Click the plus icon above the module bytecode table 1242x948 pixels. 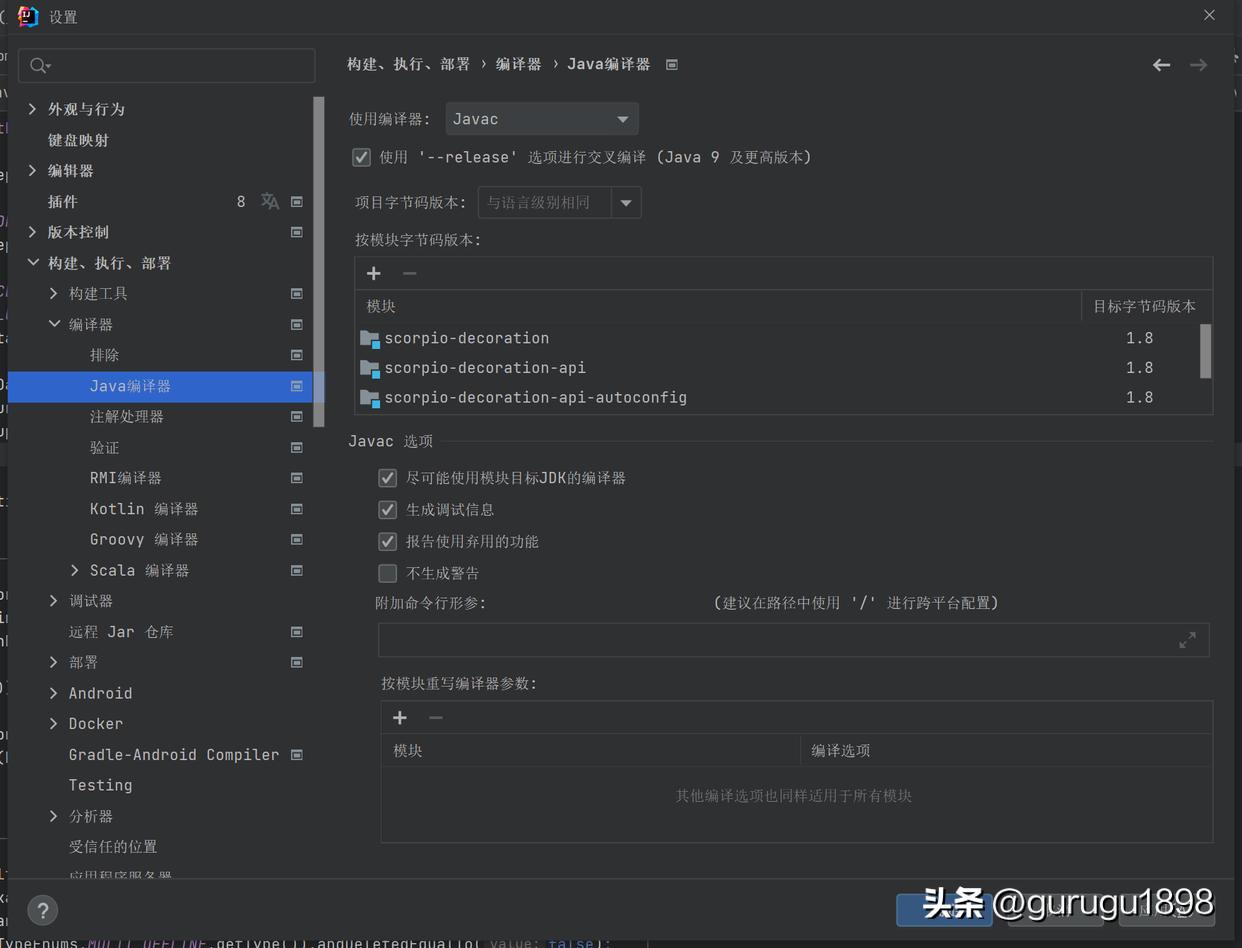point(373,273)
